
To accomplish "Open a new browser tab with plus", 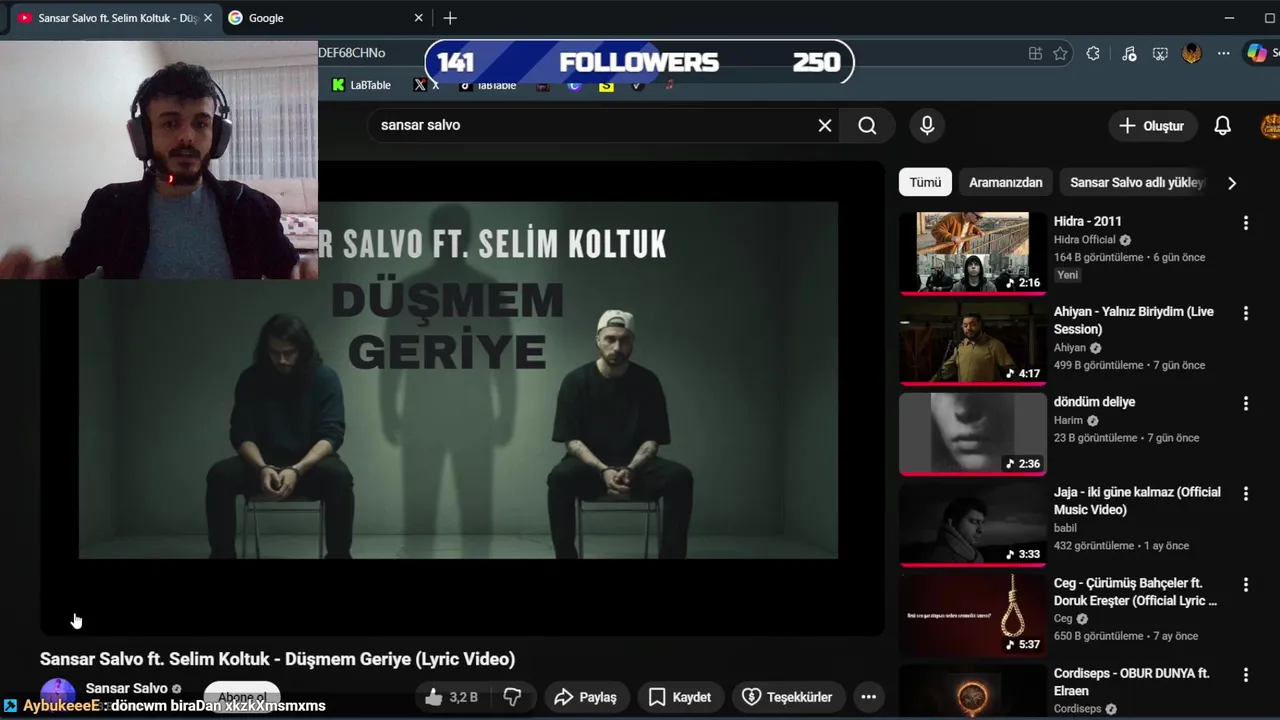I will (450, 18).
